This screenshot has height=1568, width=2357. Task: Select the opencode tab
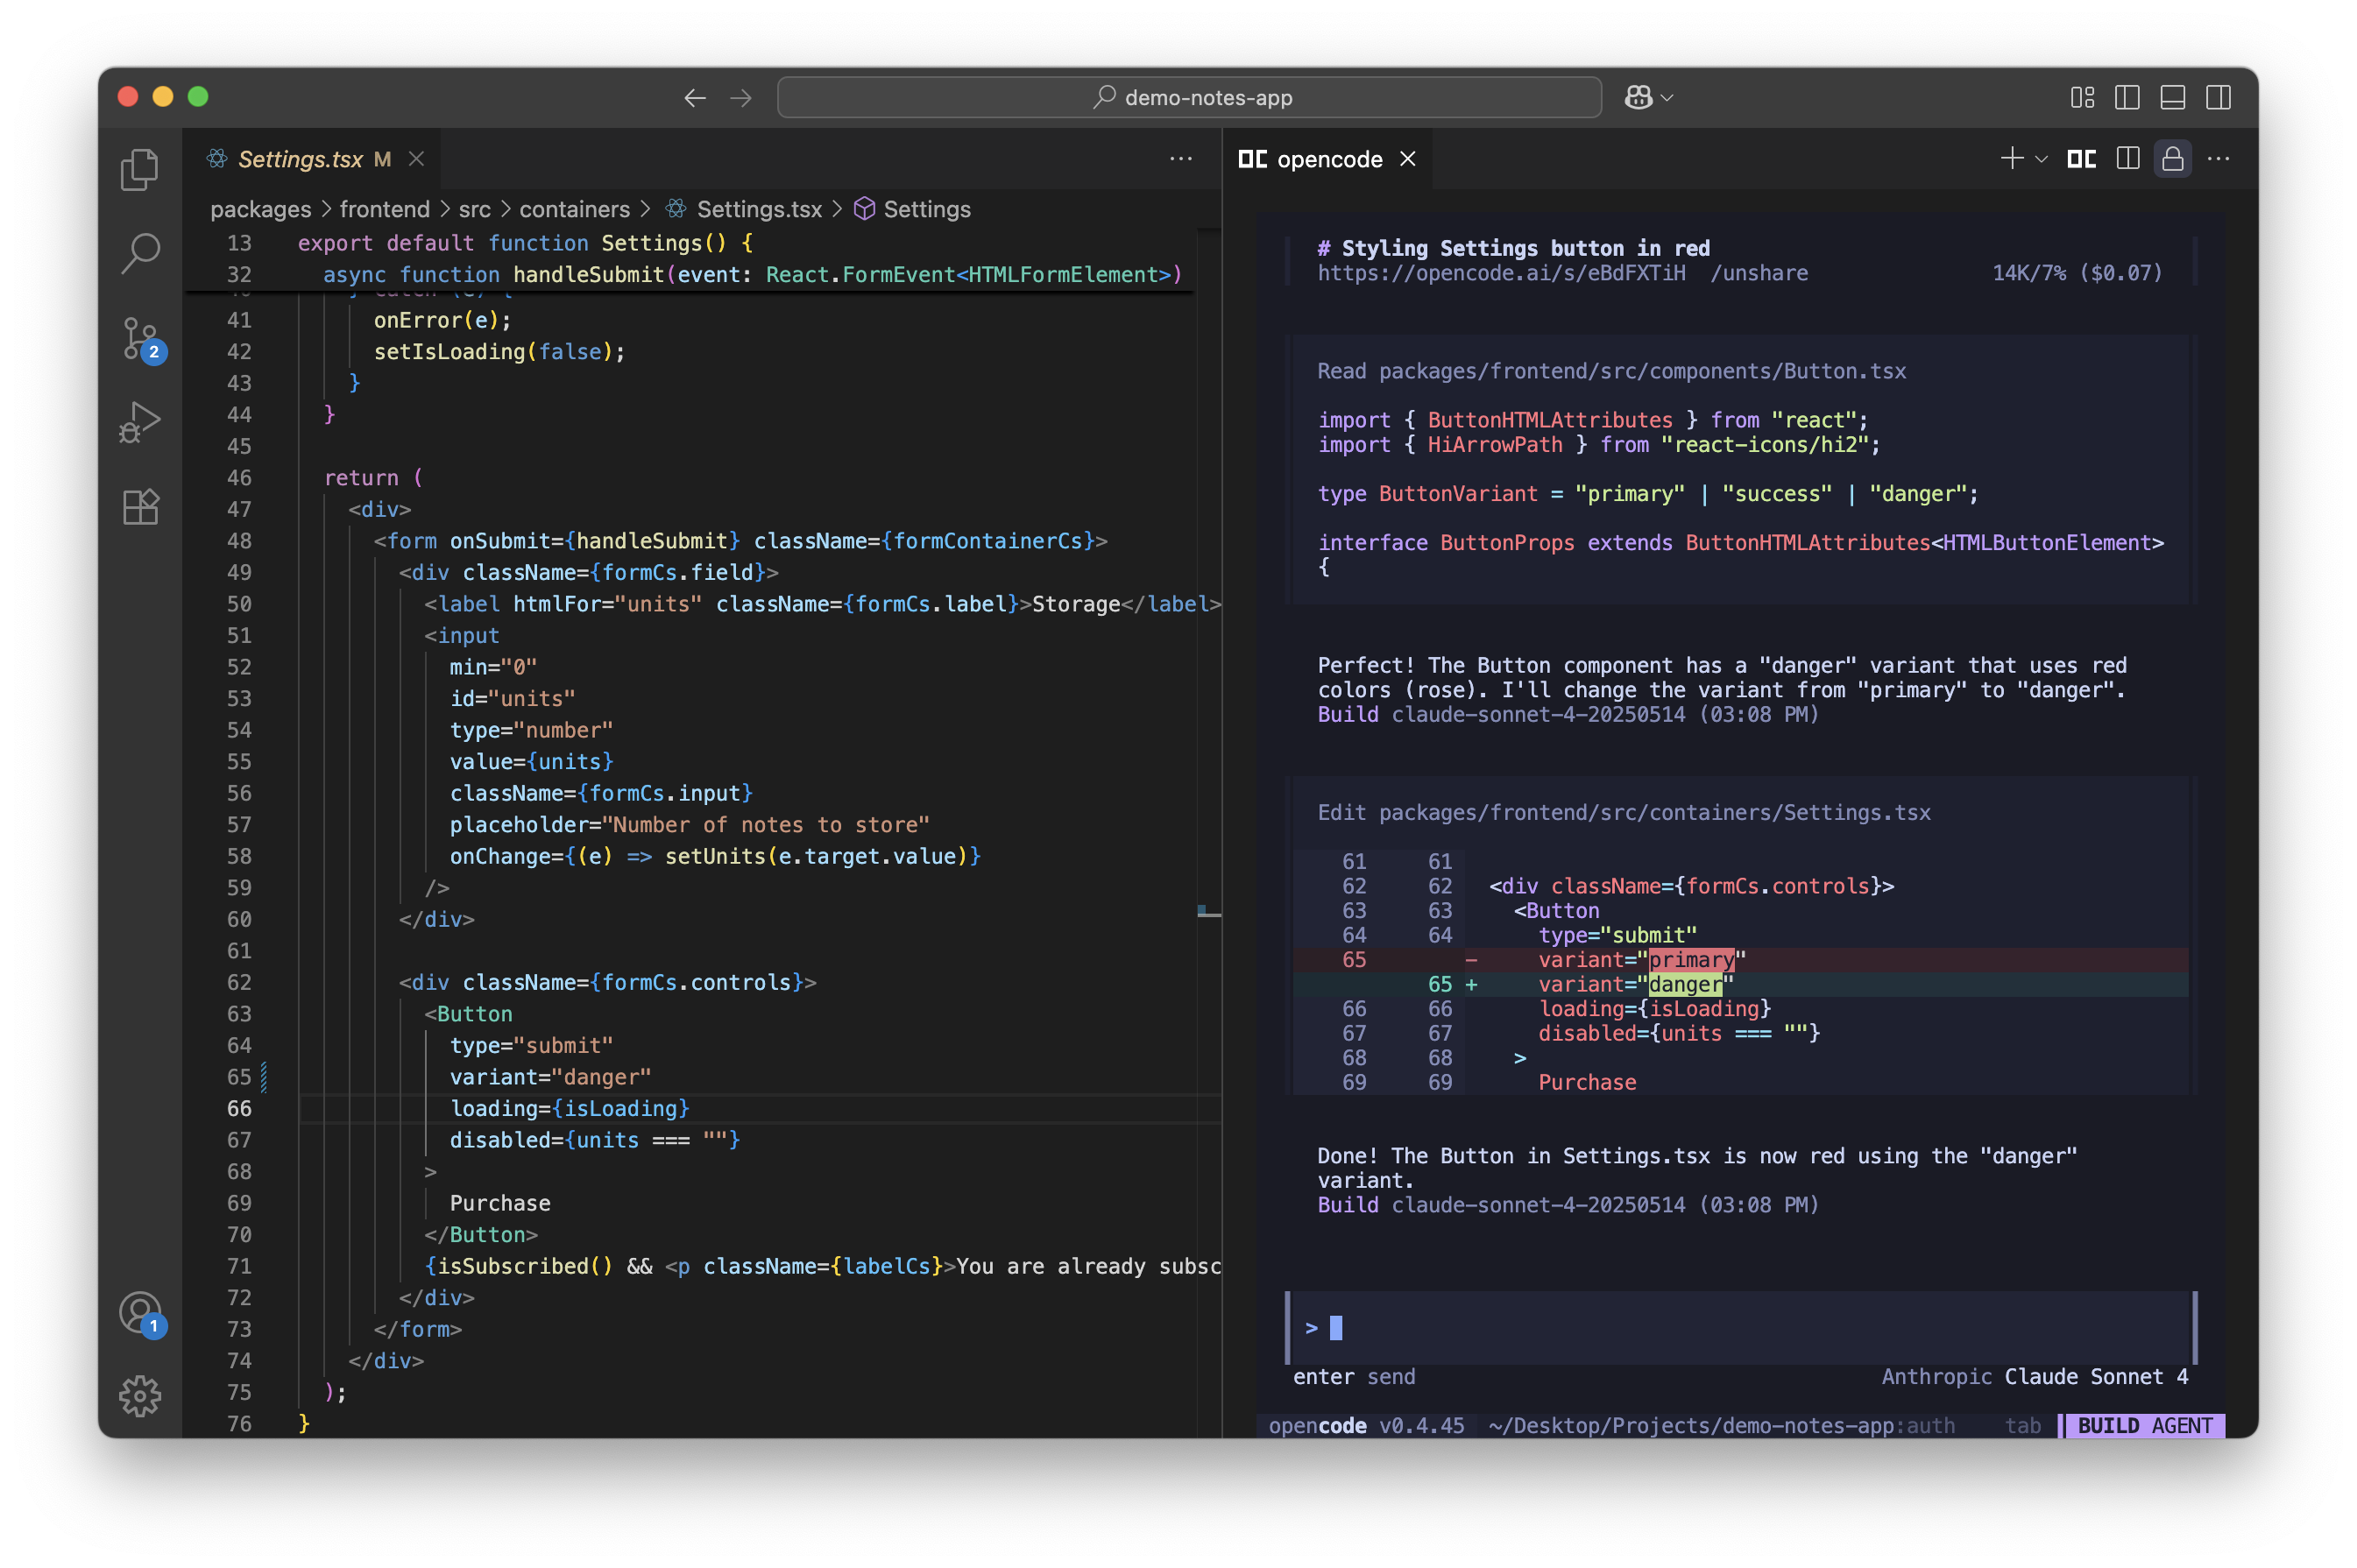tap(1325, 159)
